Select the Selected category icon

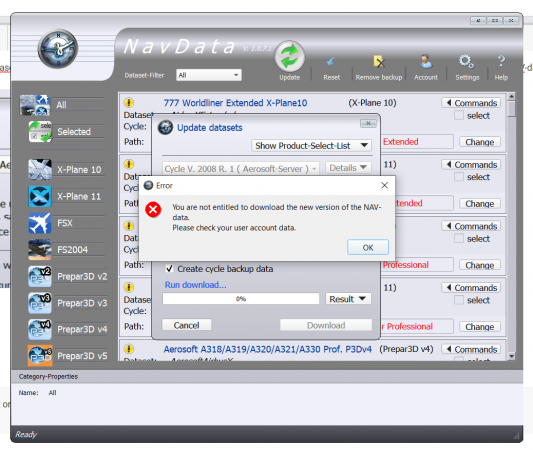click(40, 131)
